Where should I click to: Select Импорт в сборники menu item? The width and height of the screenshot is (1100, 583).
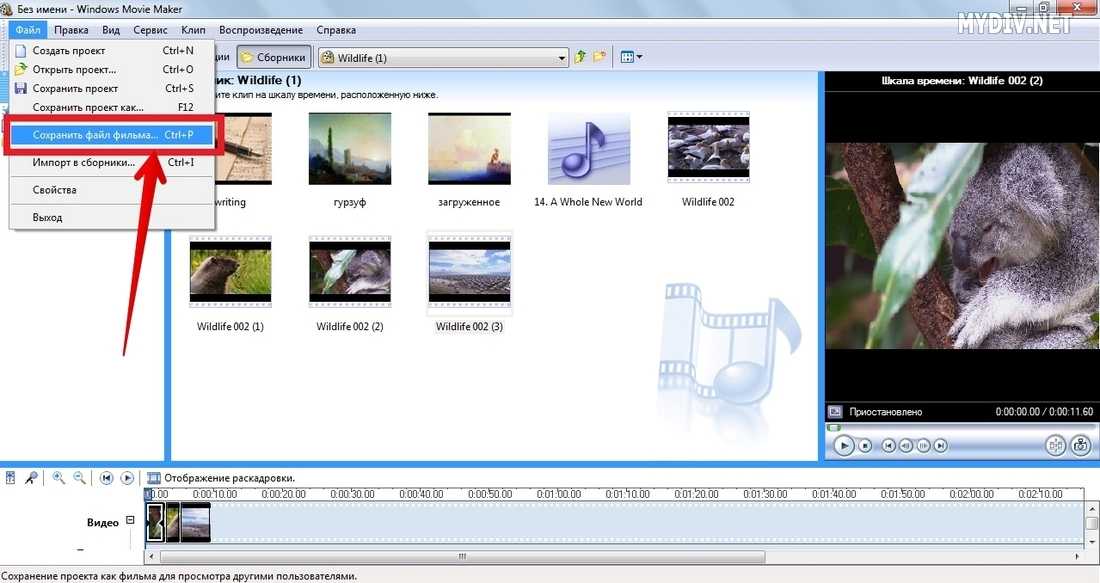84,163
